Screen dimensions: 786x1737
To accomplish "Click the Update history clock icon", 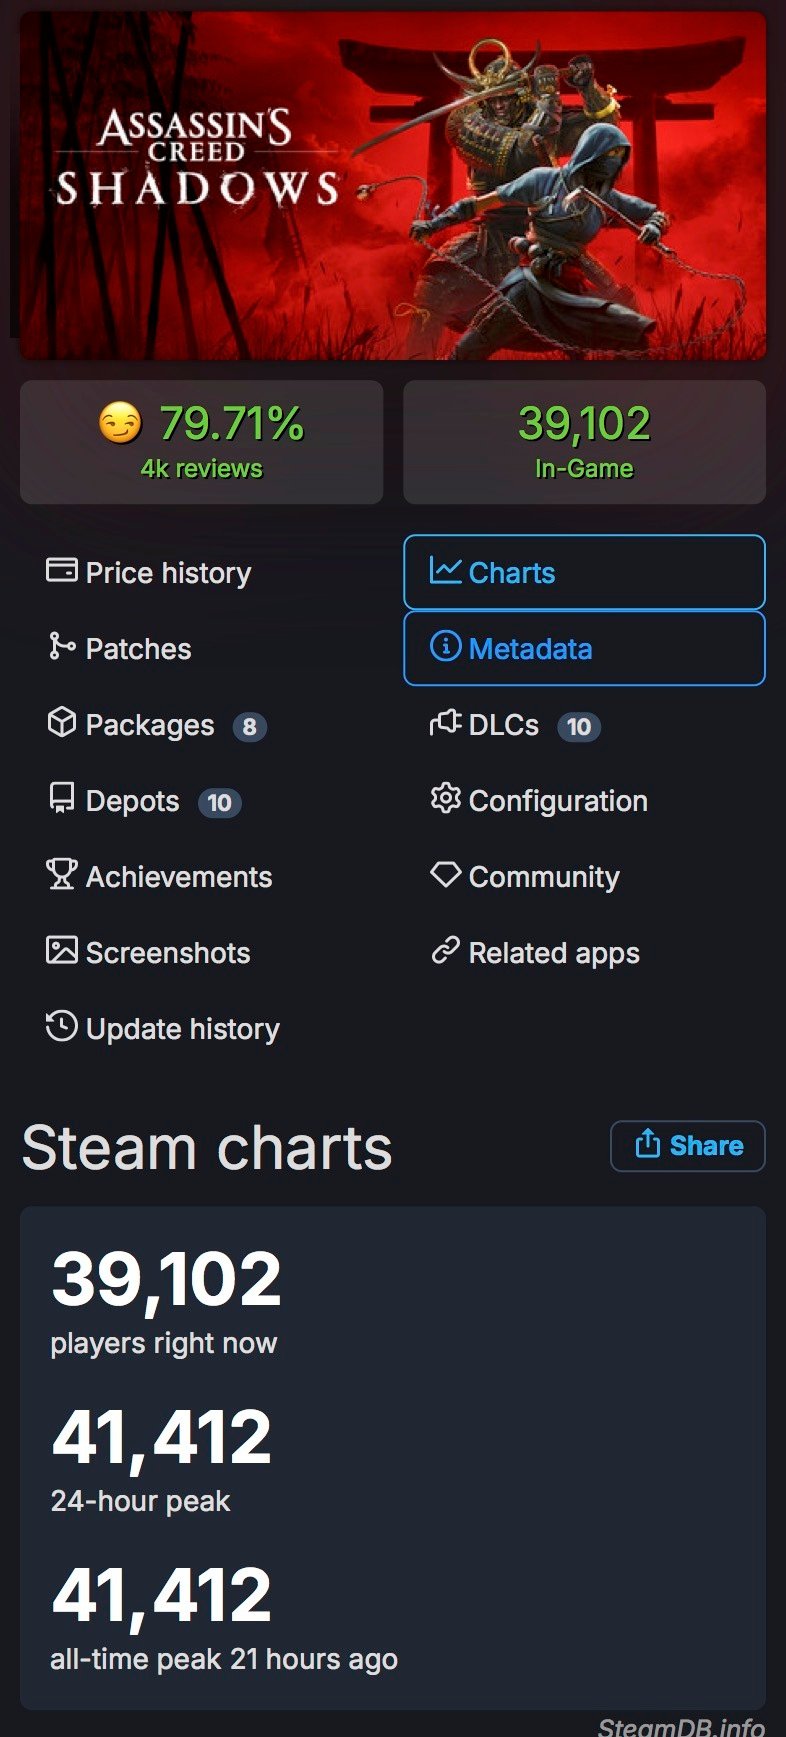I will [62, 1026].
